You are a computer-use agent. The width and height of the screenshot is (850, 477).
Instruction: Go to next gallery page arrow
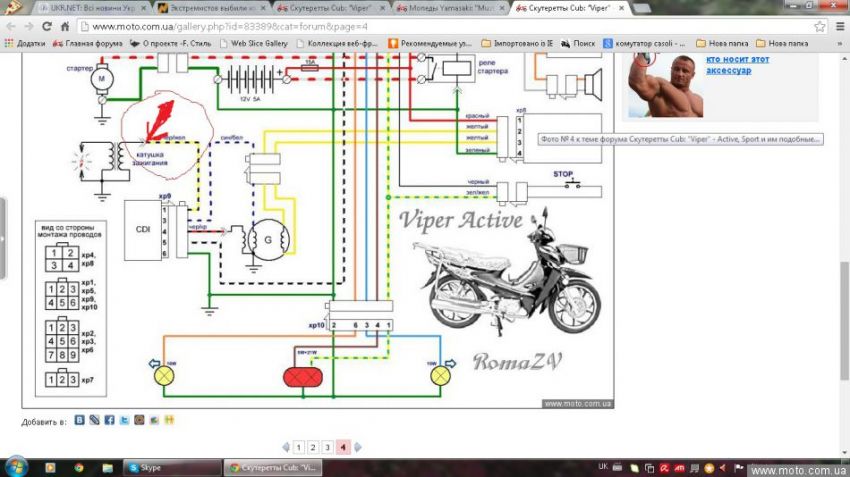coord(358,447)
